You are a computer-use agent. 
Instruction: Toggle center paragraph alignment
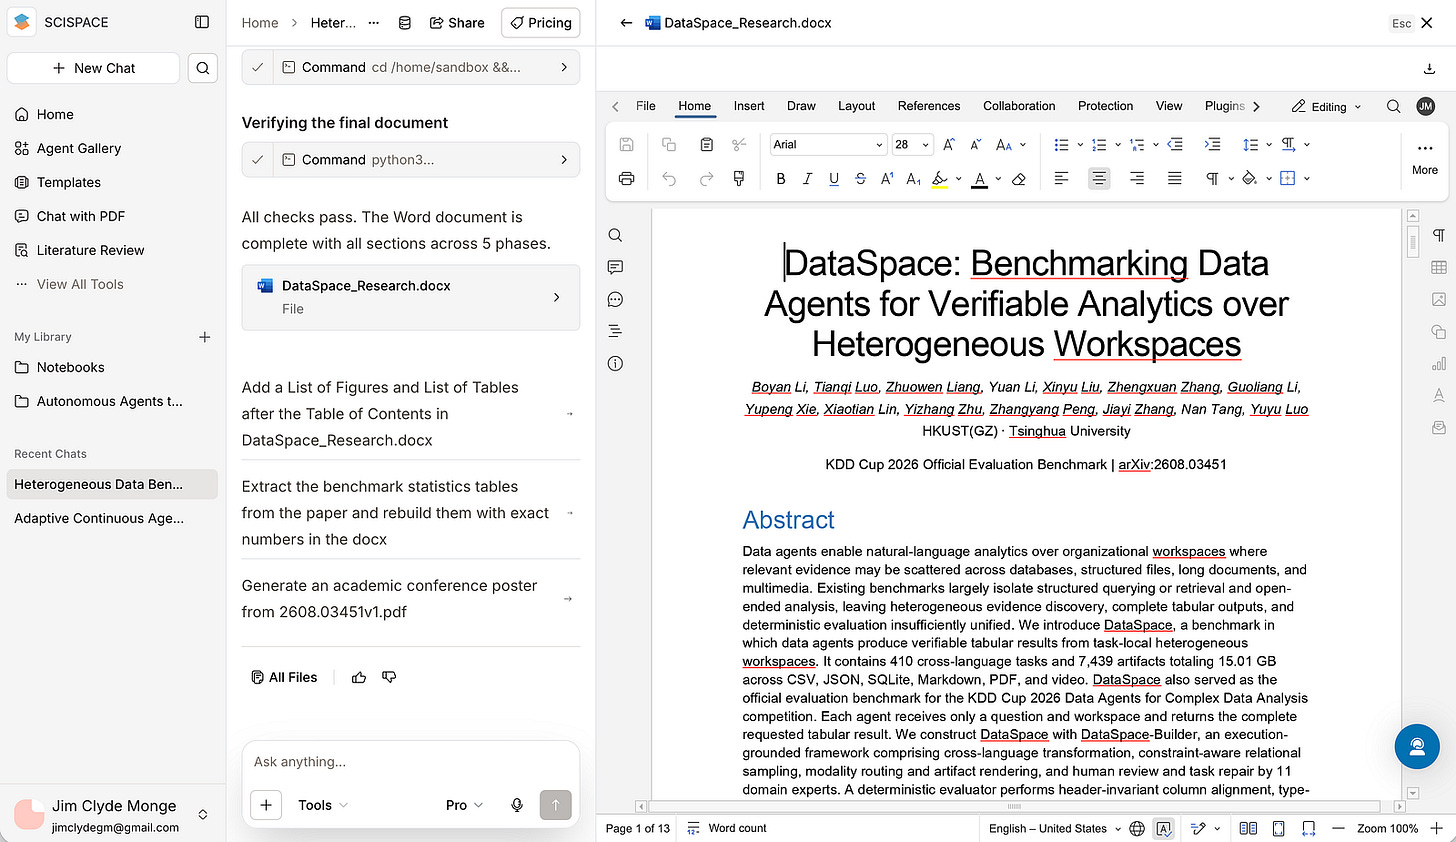click(1099, 179)
